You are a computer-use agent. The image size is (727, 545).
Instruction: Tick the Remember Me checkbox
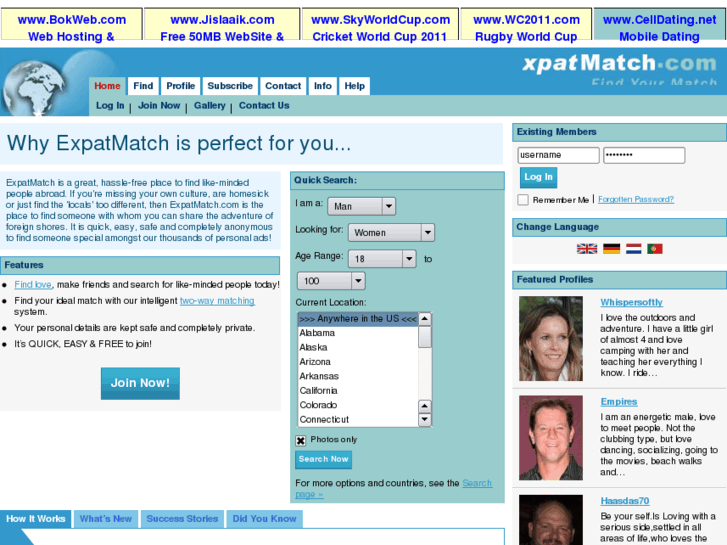click(523, 199)
